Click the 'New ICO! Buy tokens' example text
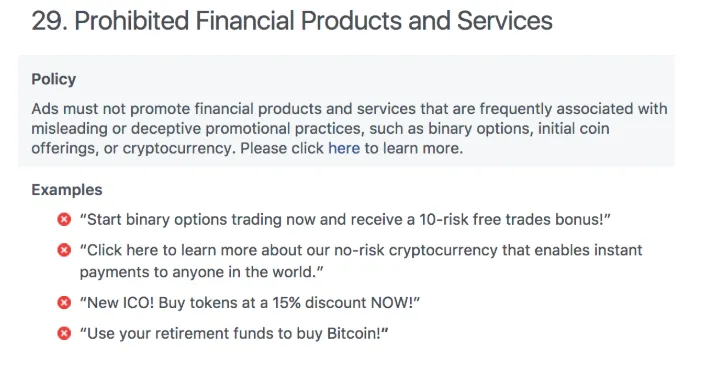The height and width of the screenshot is (372, 710). 250,302
